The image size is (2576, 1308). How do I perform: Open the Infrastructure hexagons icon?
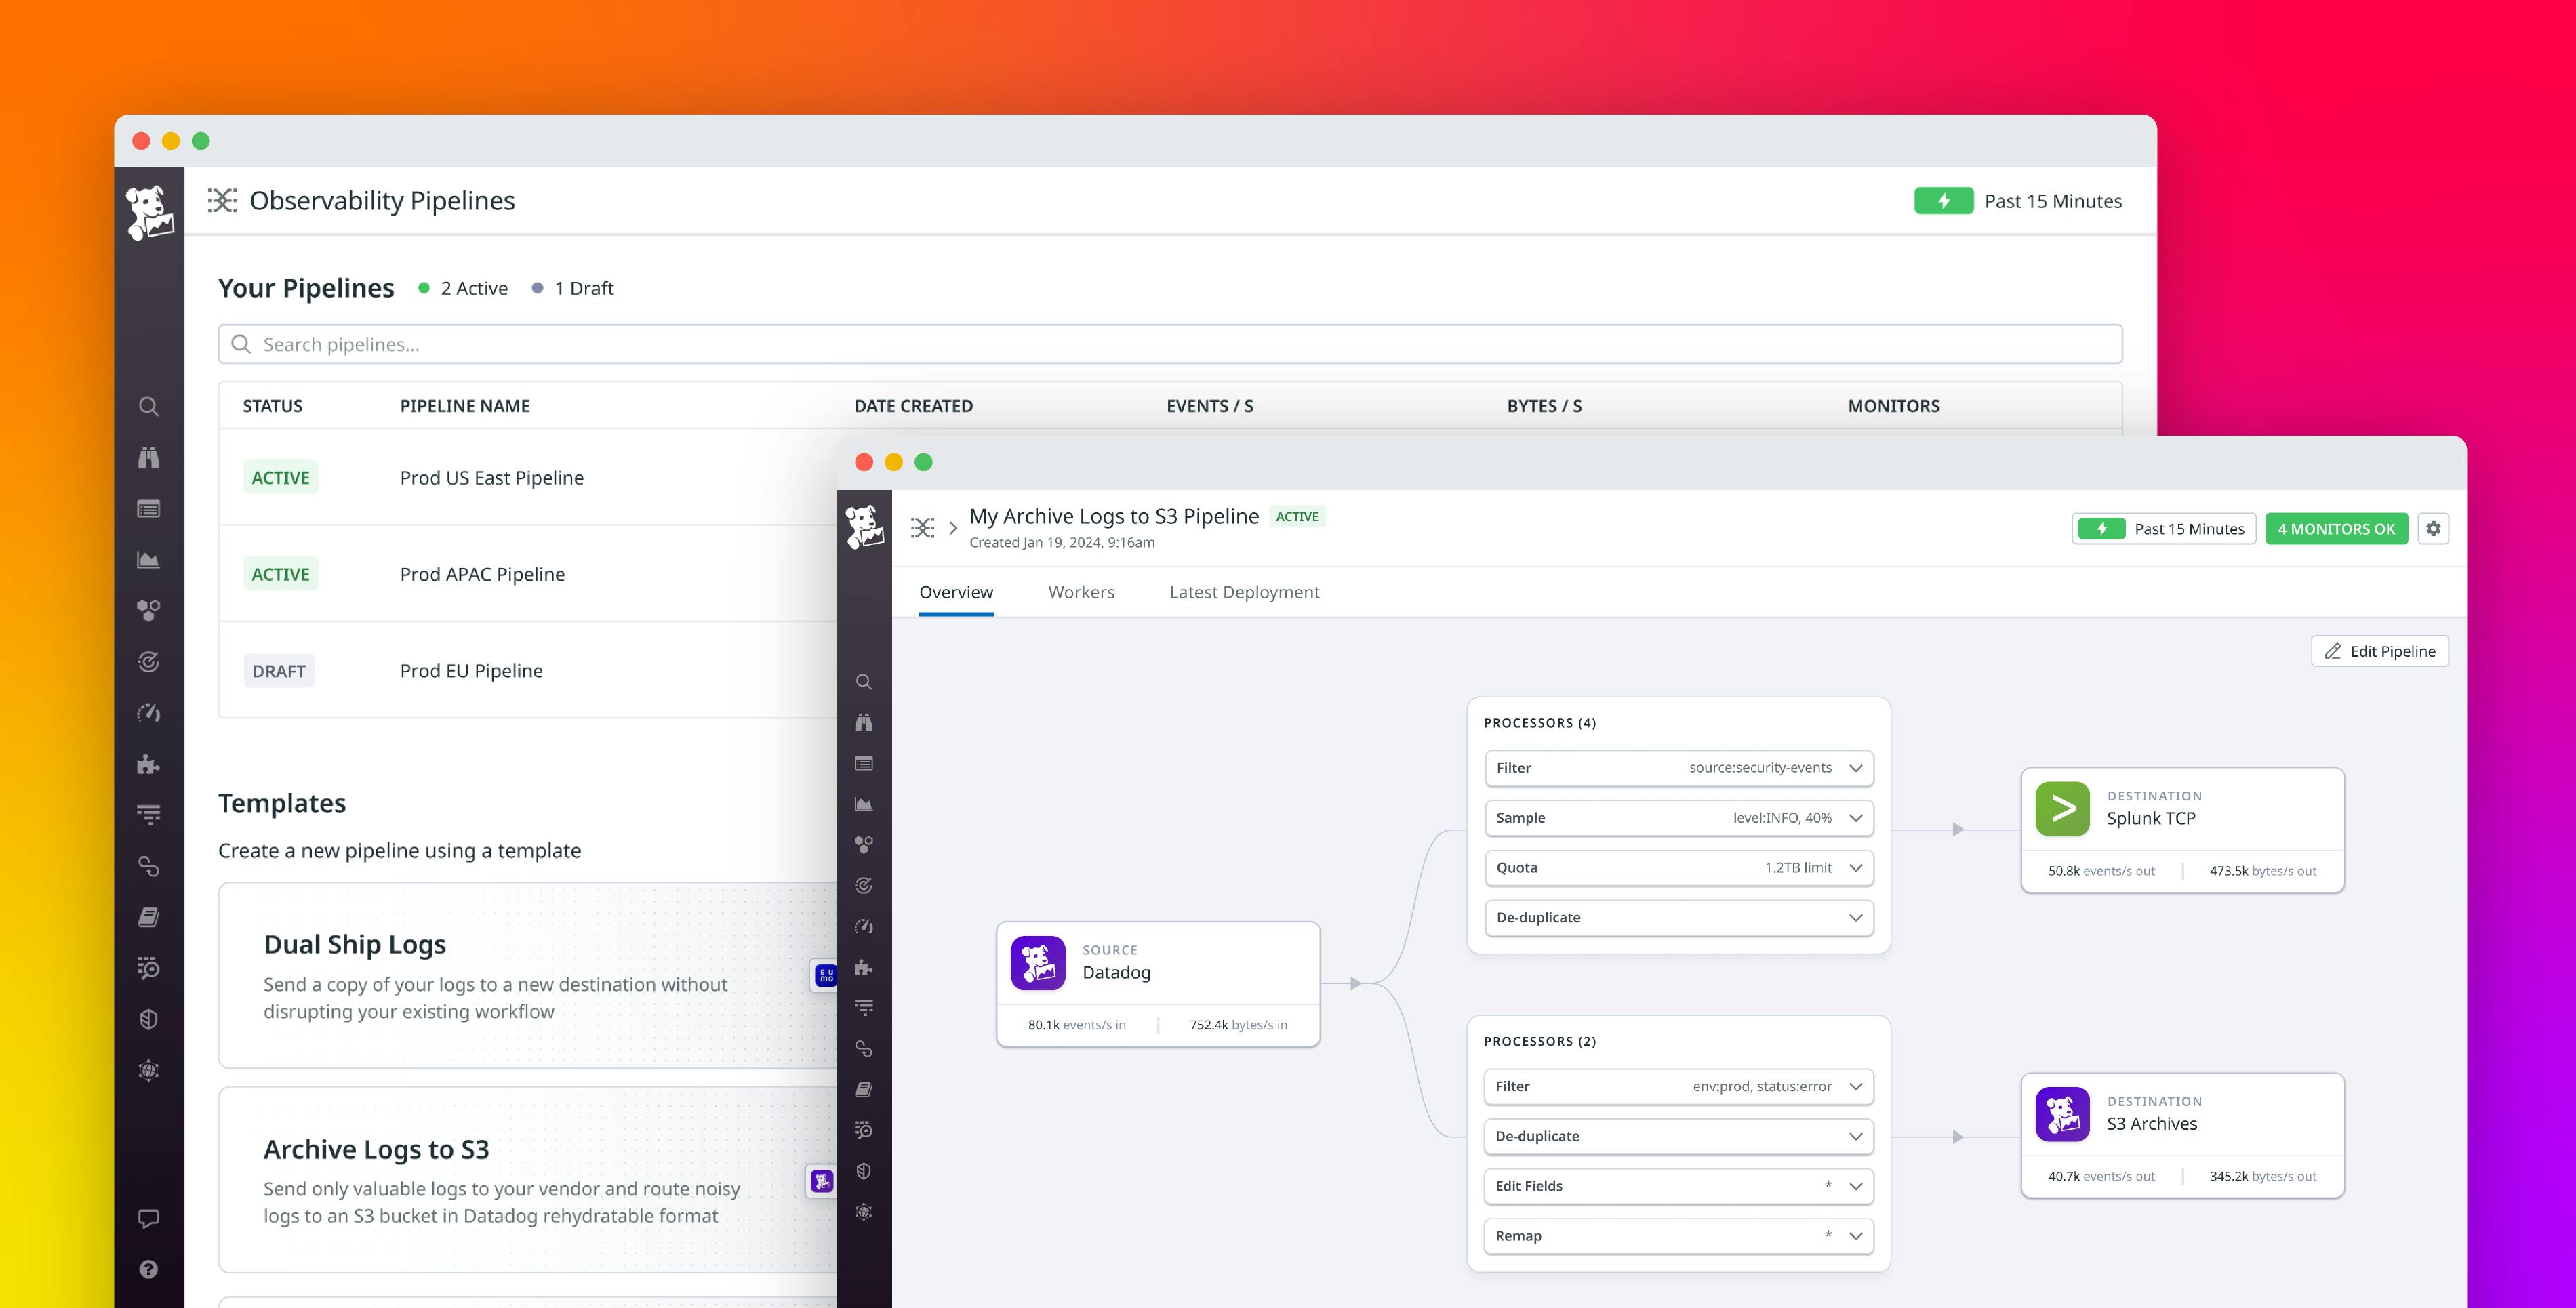(149, 610)
